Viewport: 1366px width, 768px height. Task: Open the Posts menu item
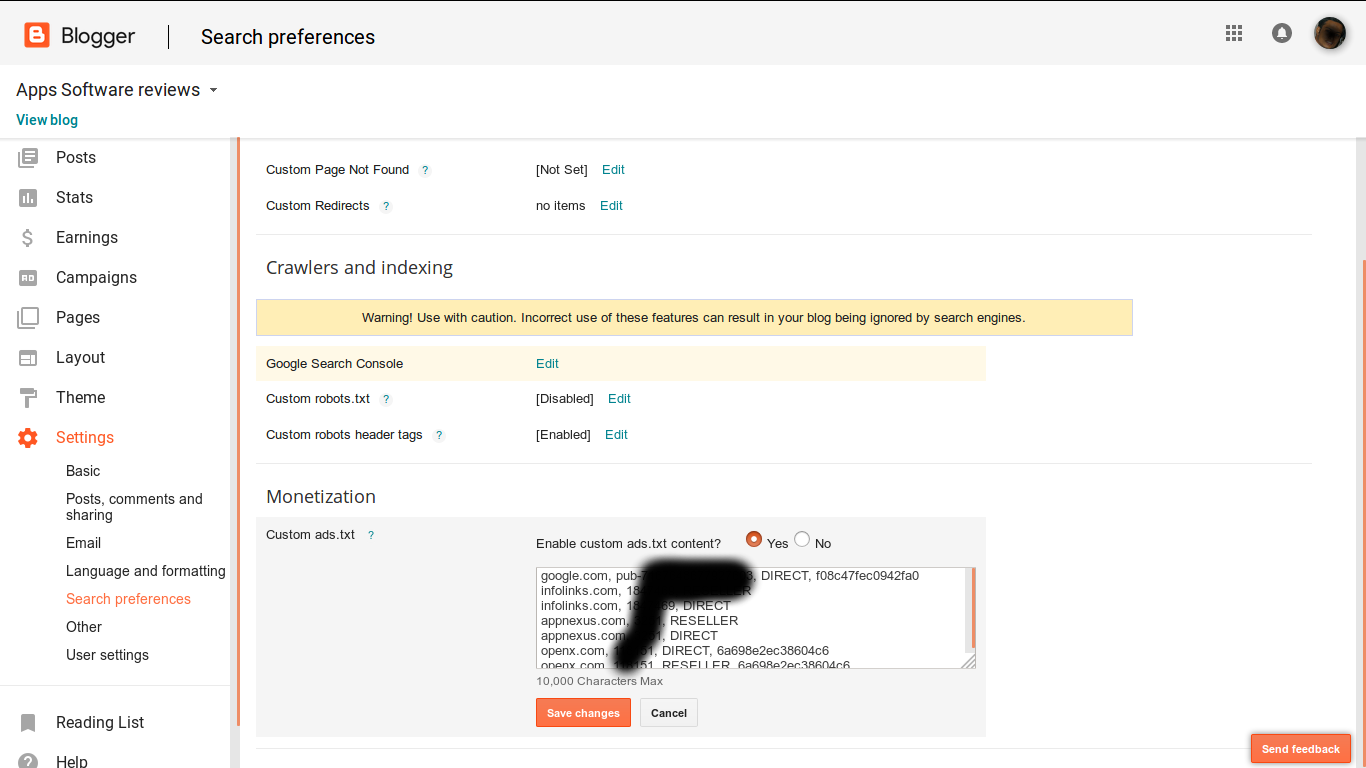76,157
